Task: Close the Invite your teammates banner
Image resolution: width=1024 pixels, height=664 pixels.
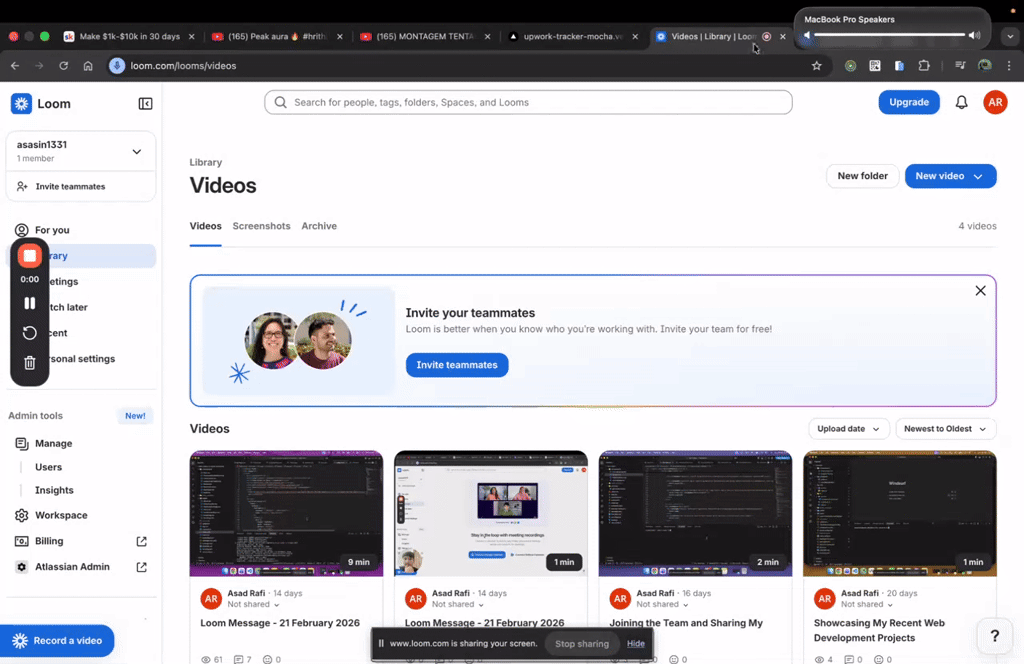Action: [980, 291]
